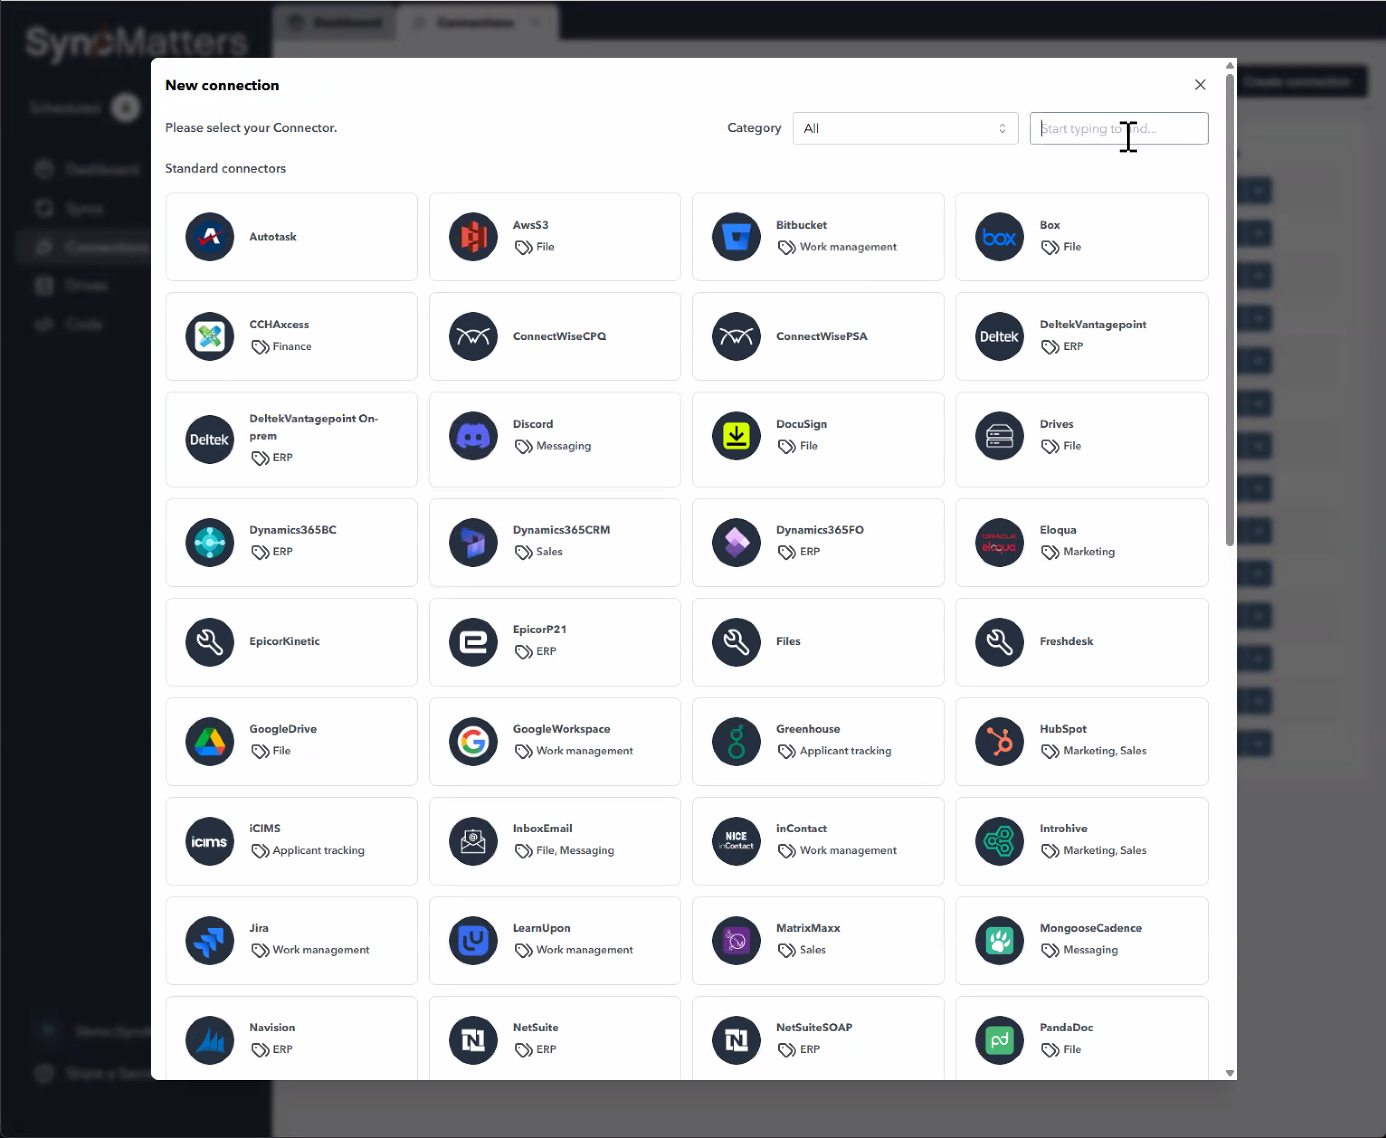
Task: Select the Jira logo icon
Action: pos(210,940)
